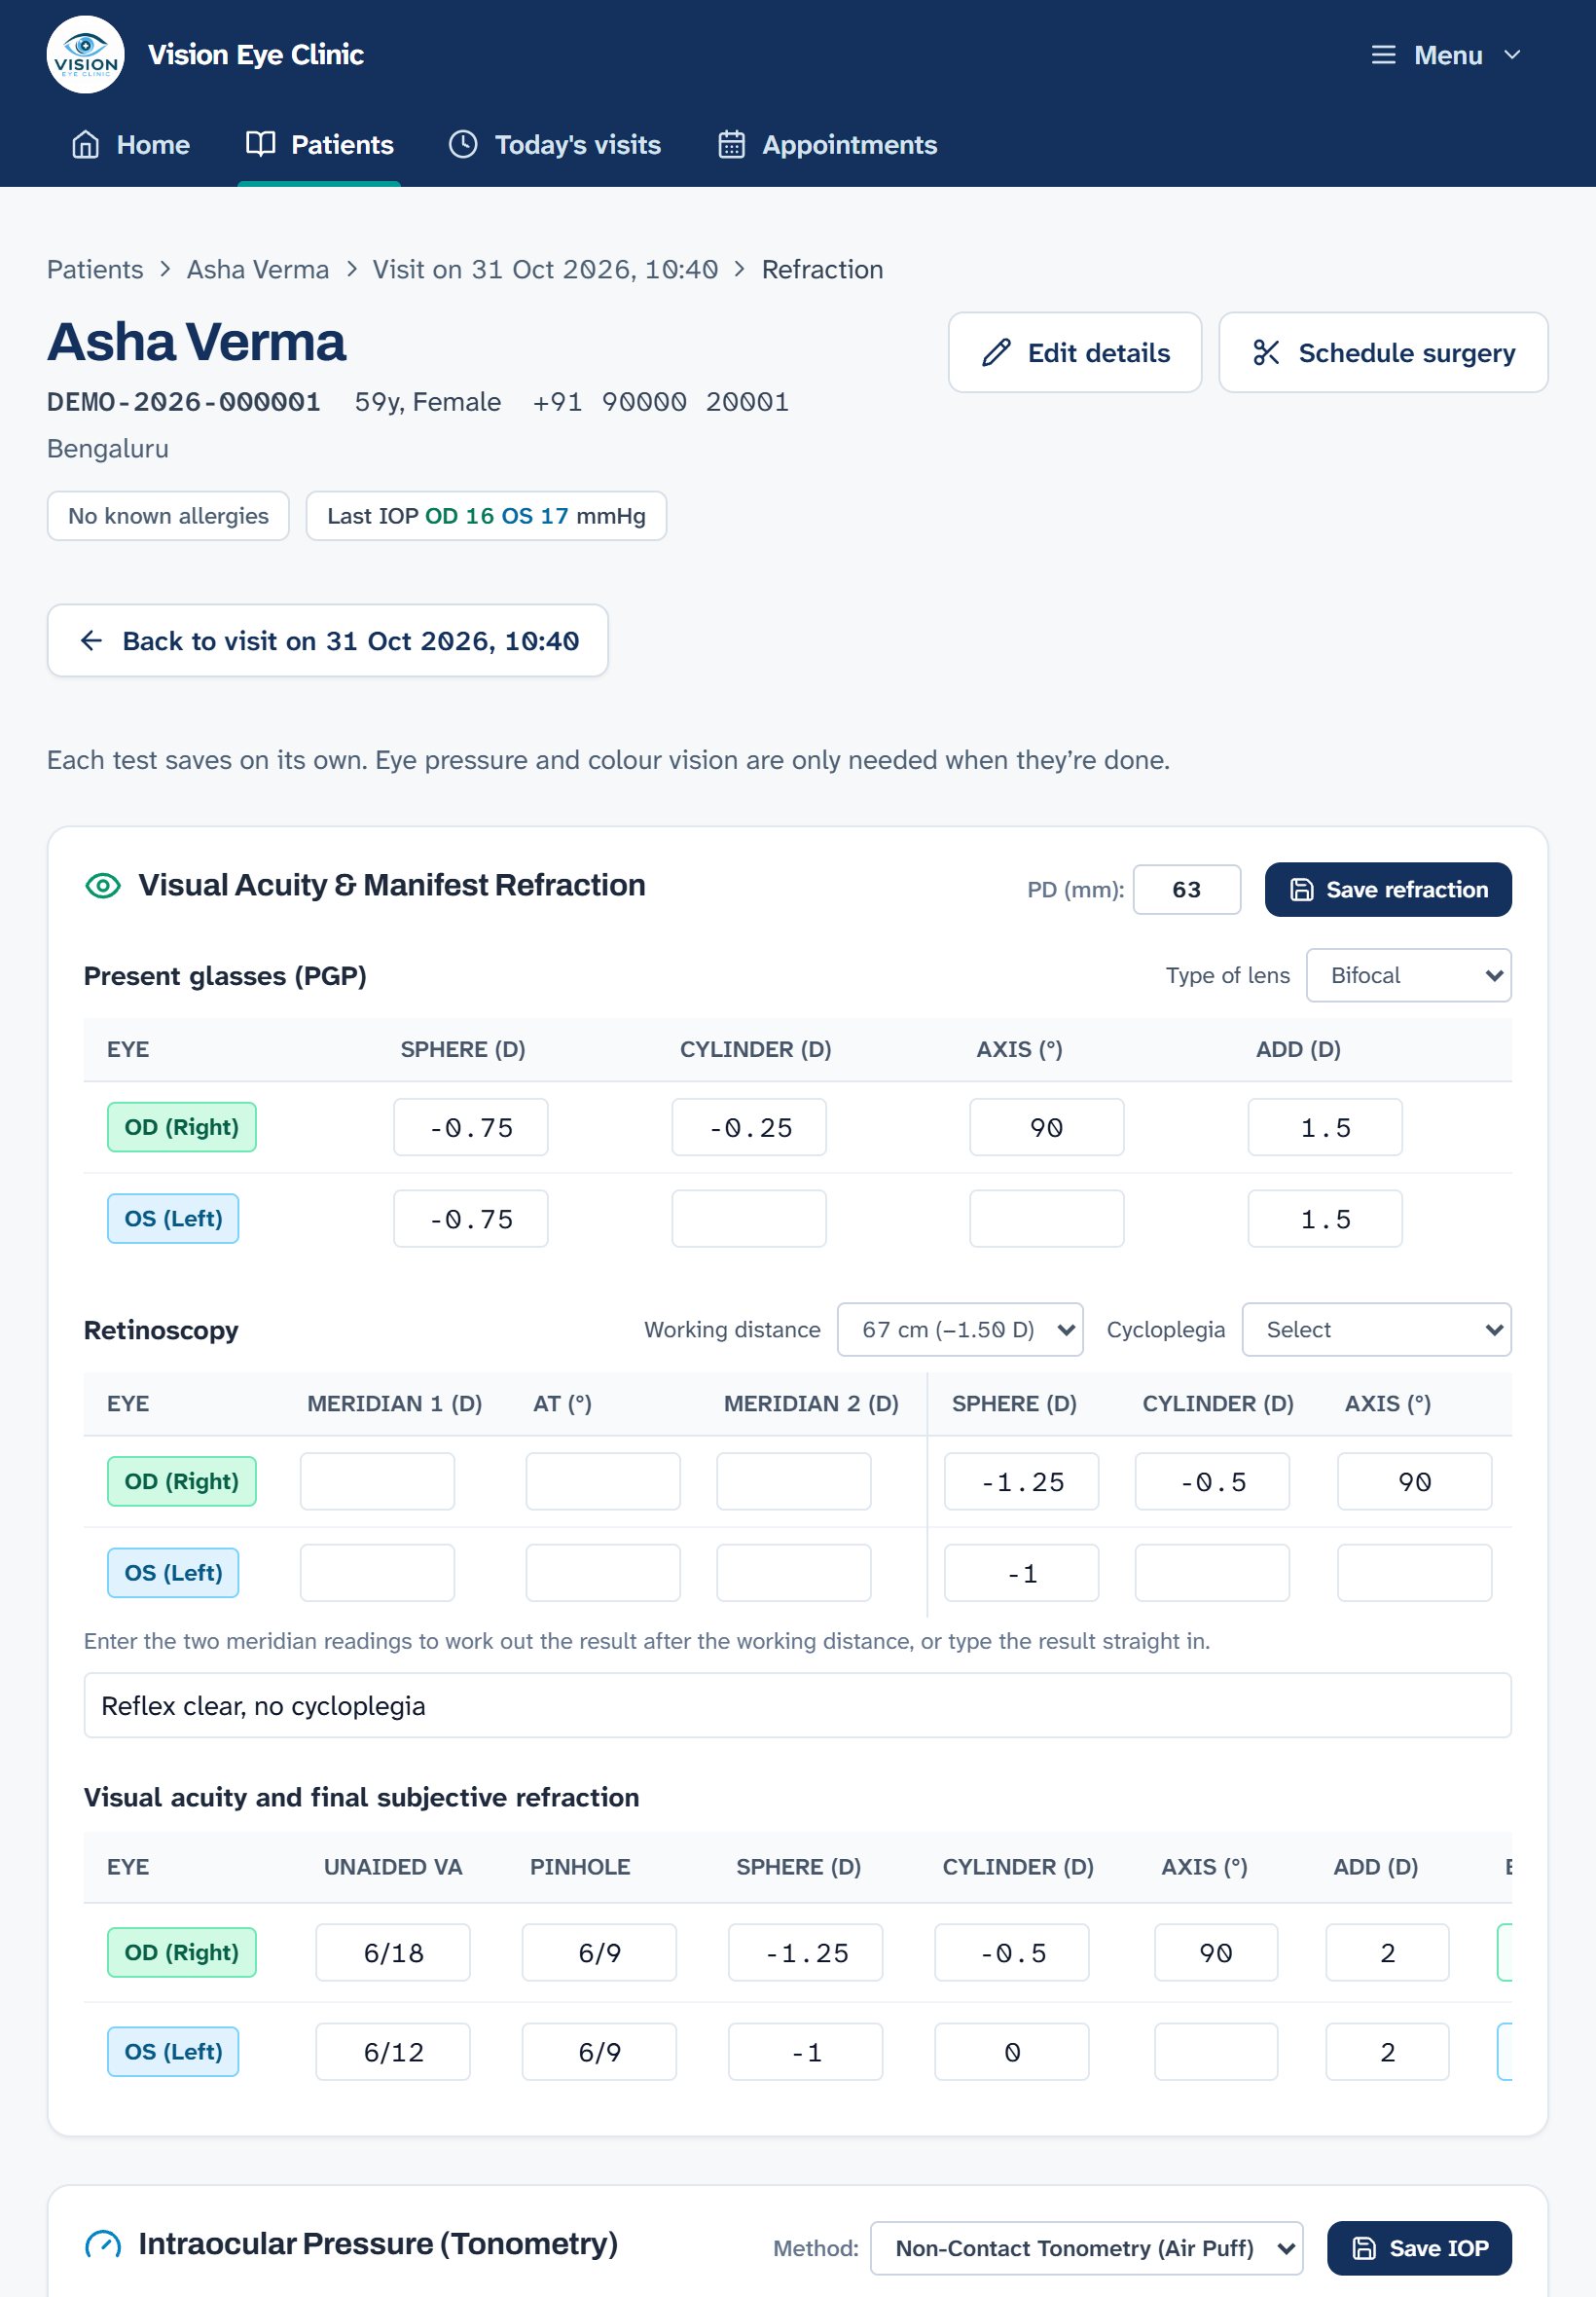1596x2297 pixels.
Task: Click the Save IOP button
Action: coord(1419,2249)
